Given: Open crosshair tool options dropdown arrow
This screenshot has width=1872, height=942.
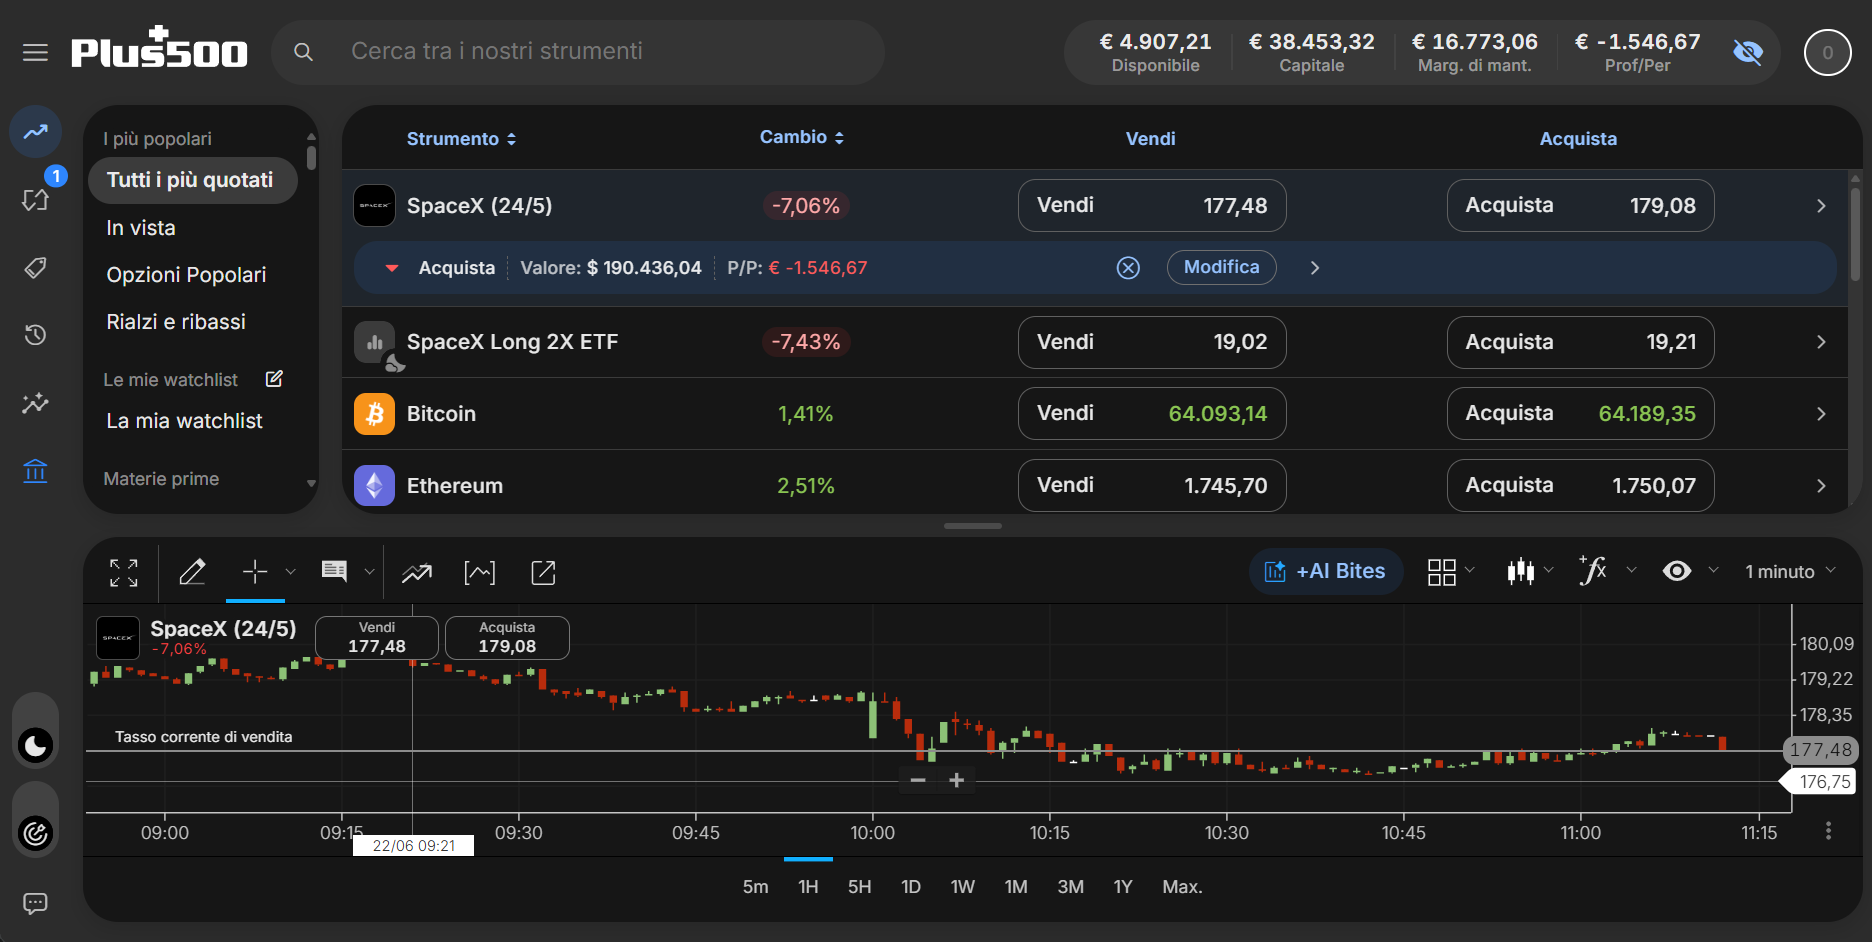Looking at the screenshot, I should (x=291, y=572).
